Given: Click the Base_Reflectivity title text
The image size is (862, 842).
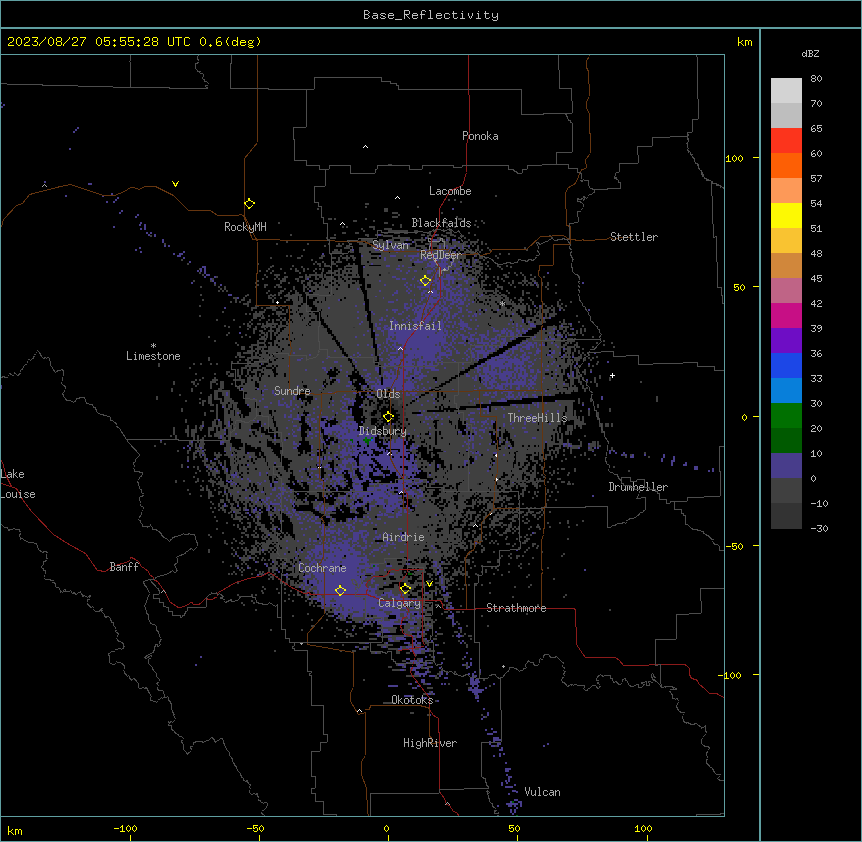Looking at the screenshot, I should coord(431,15).
